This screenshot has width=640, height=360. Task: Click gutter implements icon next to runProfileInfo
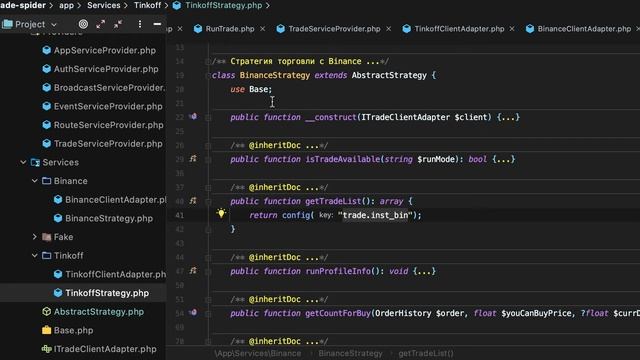pos(193,270)
